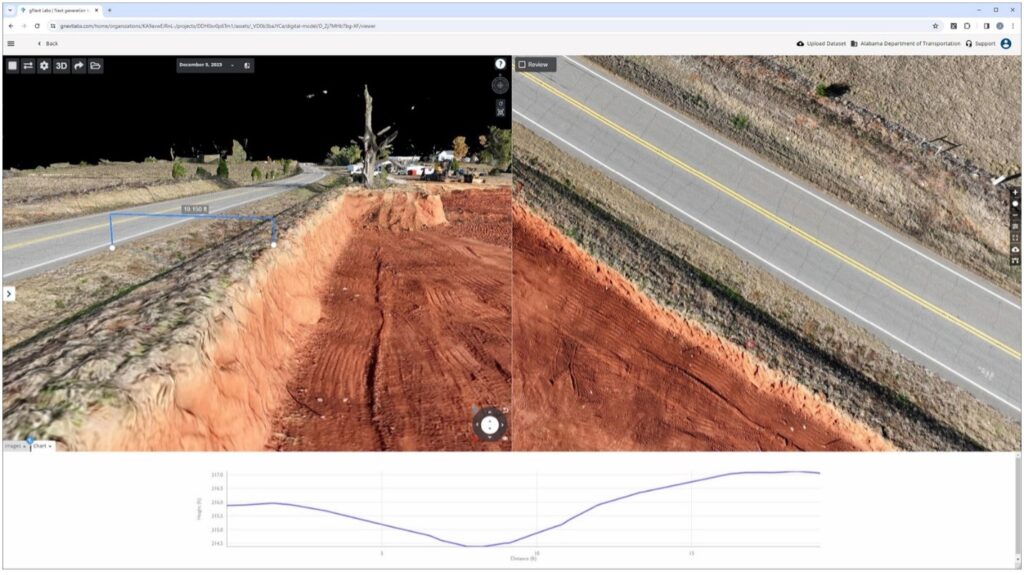Screen dimensions: 1024x575
Task: Close the gNext Labs browser tab
Action: coord(97,10)
